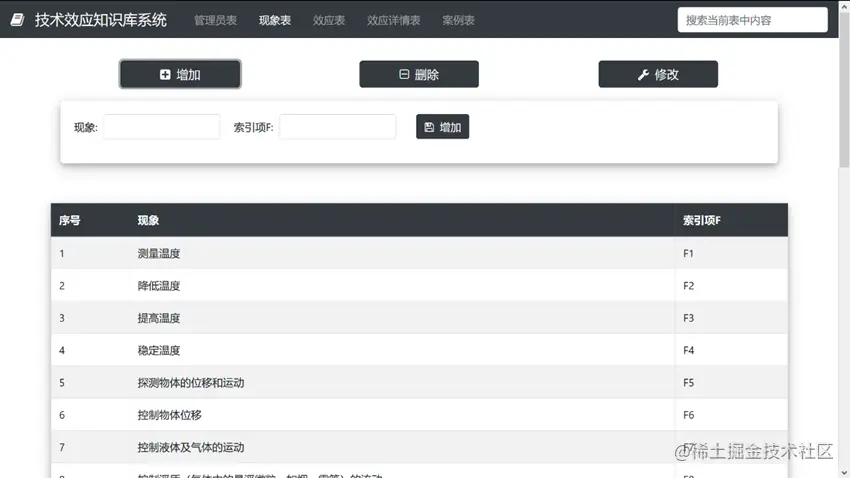The image size is (850, 478).
Task: Open the 效应详情表 tab
Action: click(394, 20)
